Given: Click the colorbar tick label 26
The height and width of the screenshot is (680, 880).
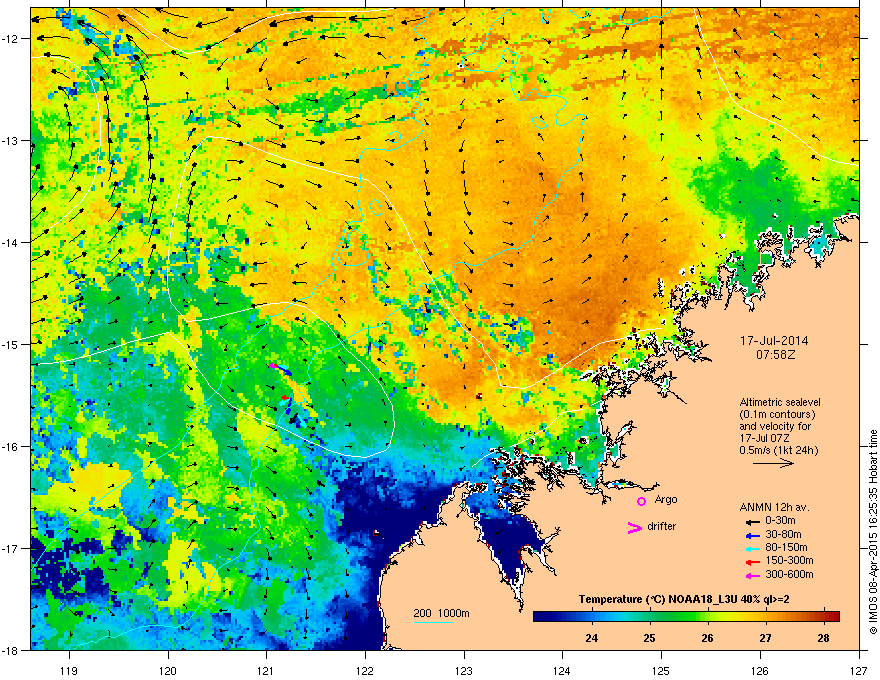Looking at the screenshot, I should pyautogui.click(x=708, y=638).
